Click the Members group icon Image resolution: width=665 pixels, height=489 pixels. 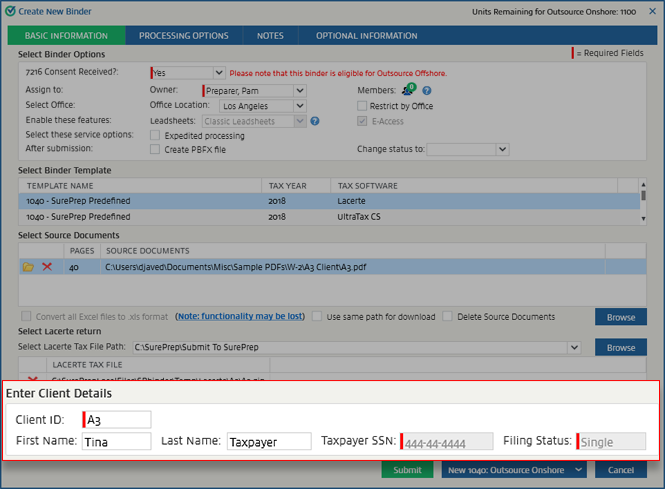click(x=408, y=90)
